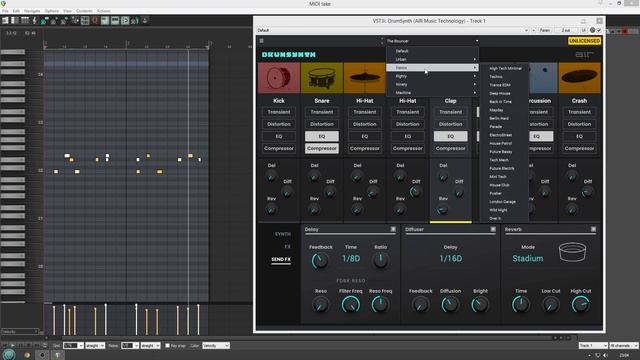Adjust the Delay Filter Freq knob
640x360 pixels.
pos(351,304)
